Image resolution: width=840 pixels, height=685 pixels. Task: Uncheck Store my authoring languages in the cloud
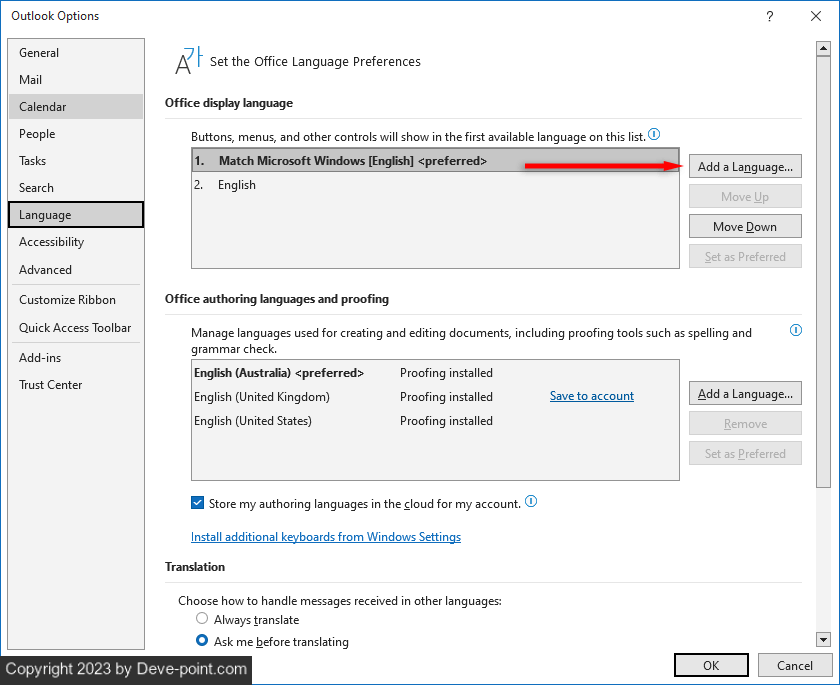[x=198, y=502]
